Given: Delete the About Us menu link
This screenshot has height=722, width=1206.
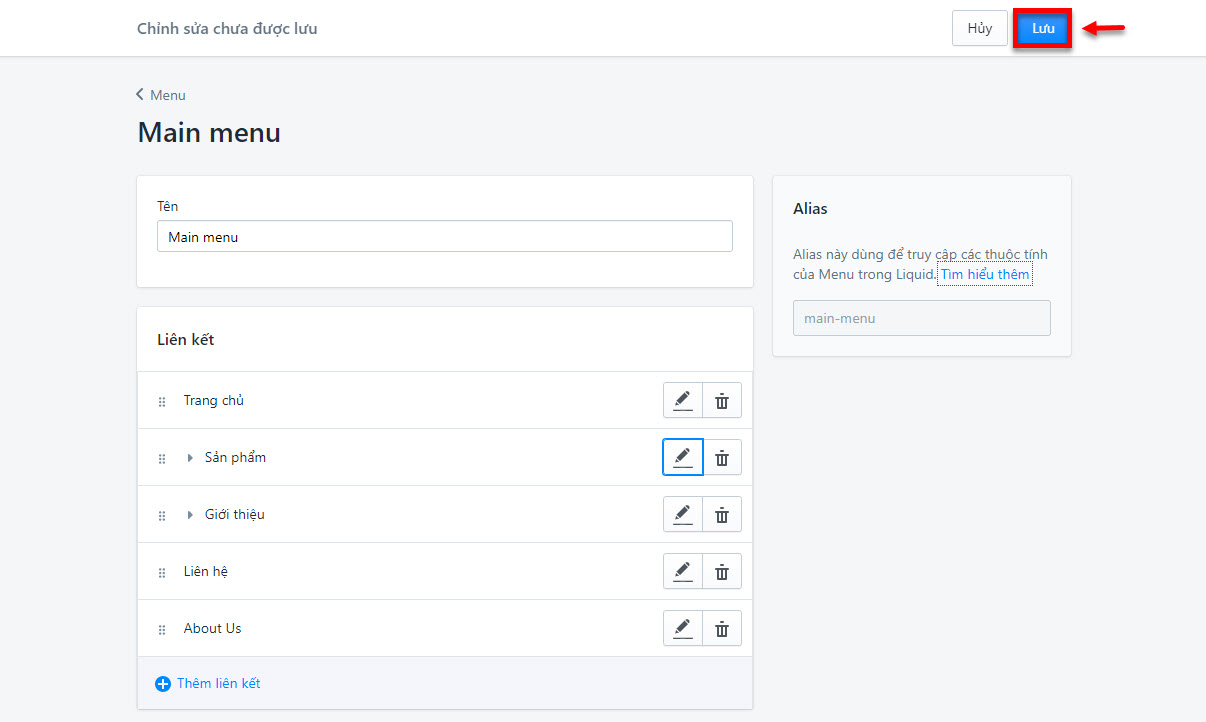Looking at the screenshot, I should (722, 629).
